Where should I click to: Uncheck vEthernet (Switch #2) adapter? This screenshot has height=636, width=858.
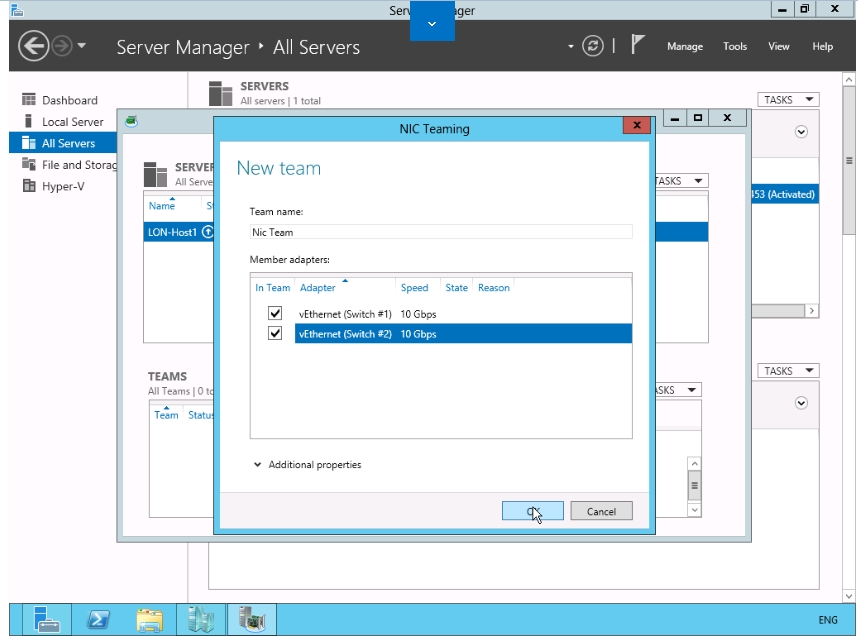click(275, 333)
